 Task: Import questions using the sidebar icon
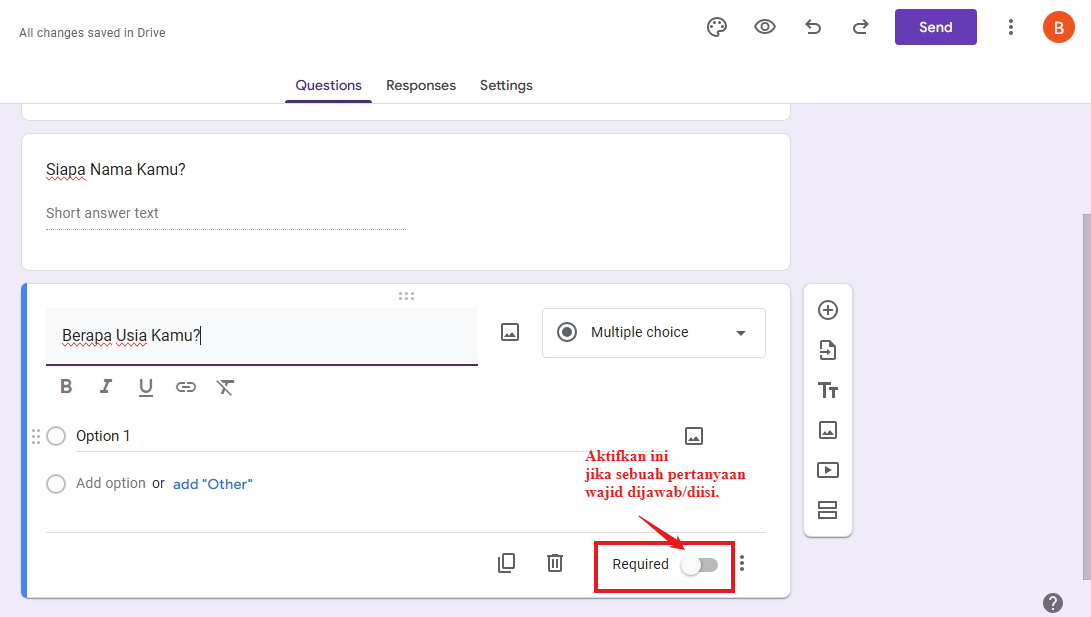pyautogui.click(x=828, y=350)
